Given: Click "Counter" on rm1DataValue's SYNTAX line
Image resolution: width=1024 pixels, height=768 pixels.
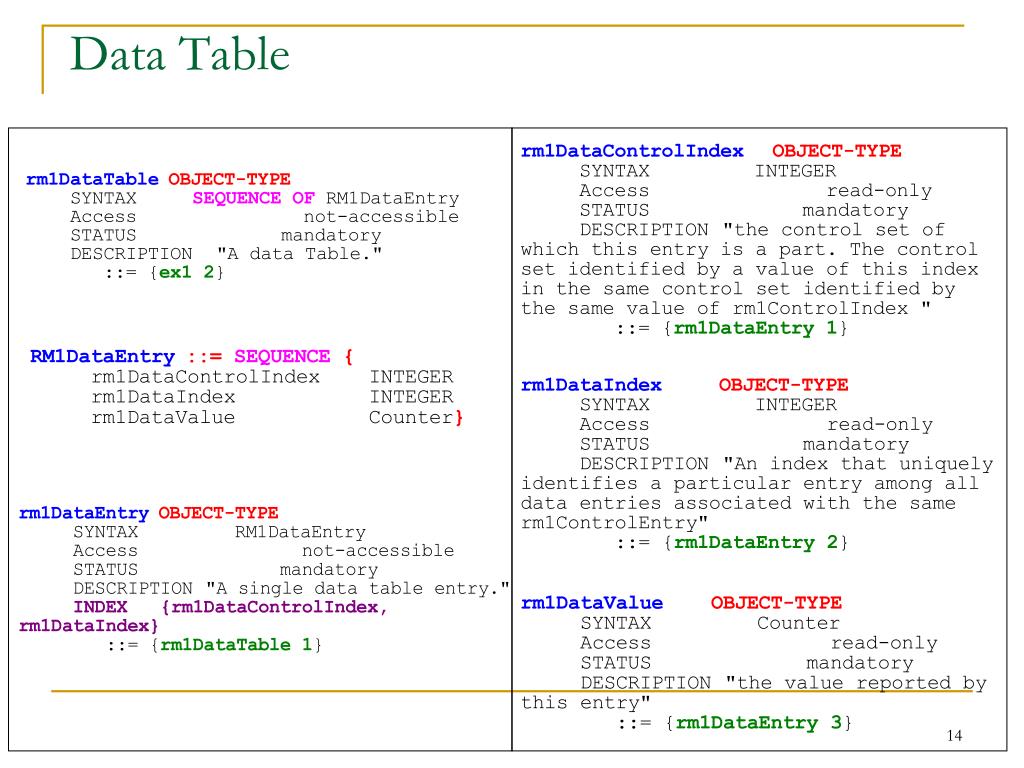Looking at the screenshot, I should pyautogui.click(x=798, y=623).
